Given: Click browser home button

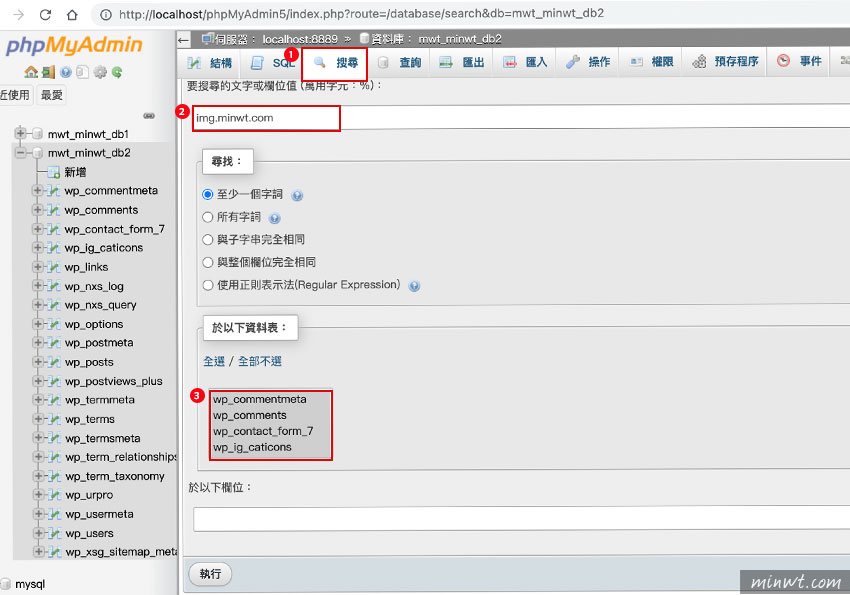Looking at the screenshot, I should click(72, 15).
